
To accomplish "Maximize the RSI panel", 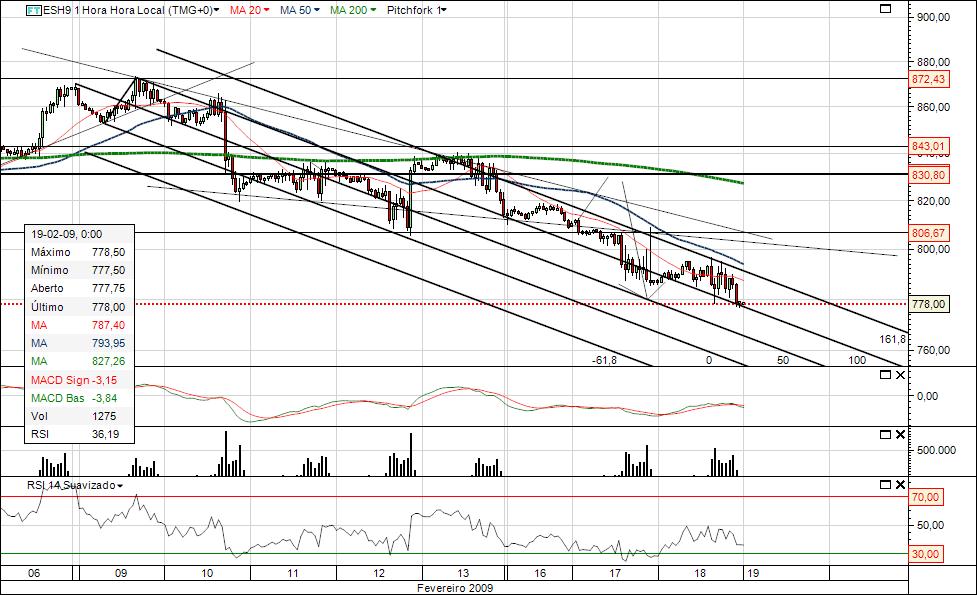I will tap(885, 485).
